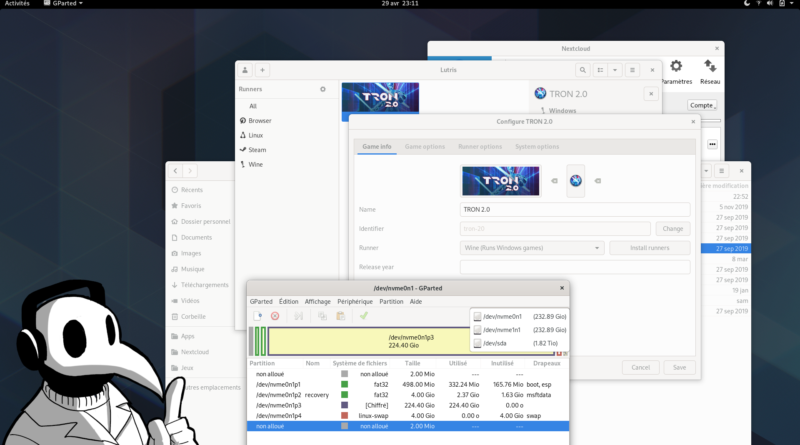
Task: Select the TRON 2.0 game thumbnail in Lutris
Action: point(380,98)
